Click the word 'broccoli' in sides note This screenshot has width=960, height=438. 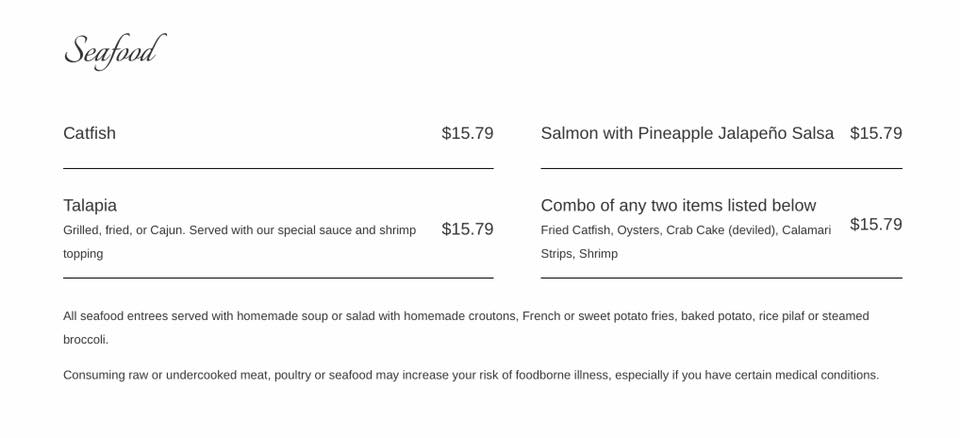[x=85, y=340]
